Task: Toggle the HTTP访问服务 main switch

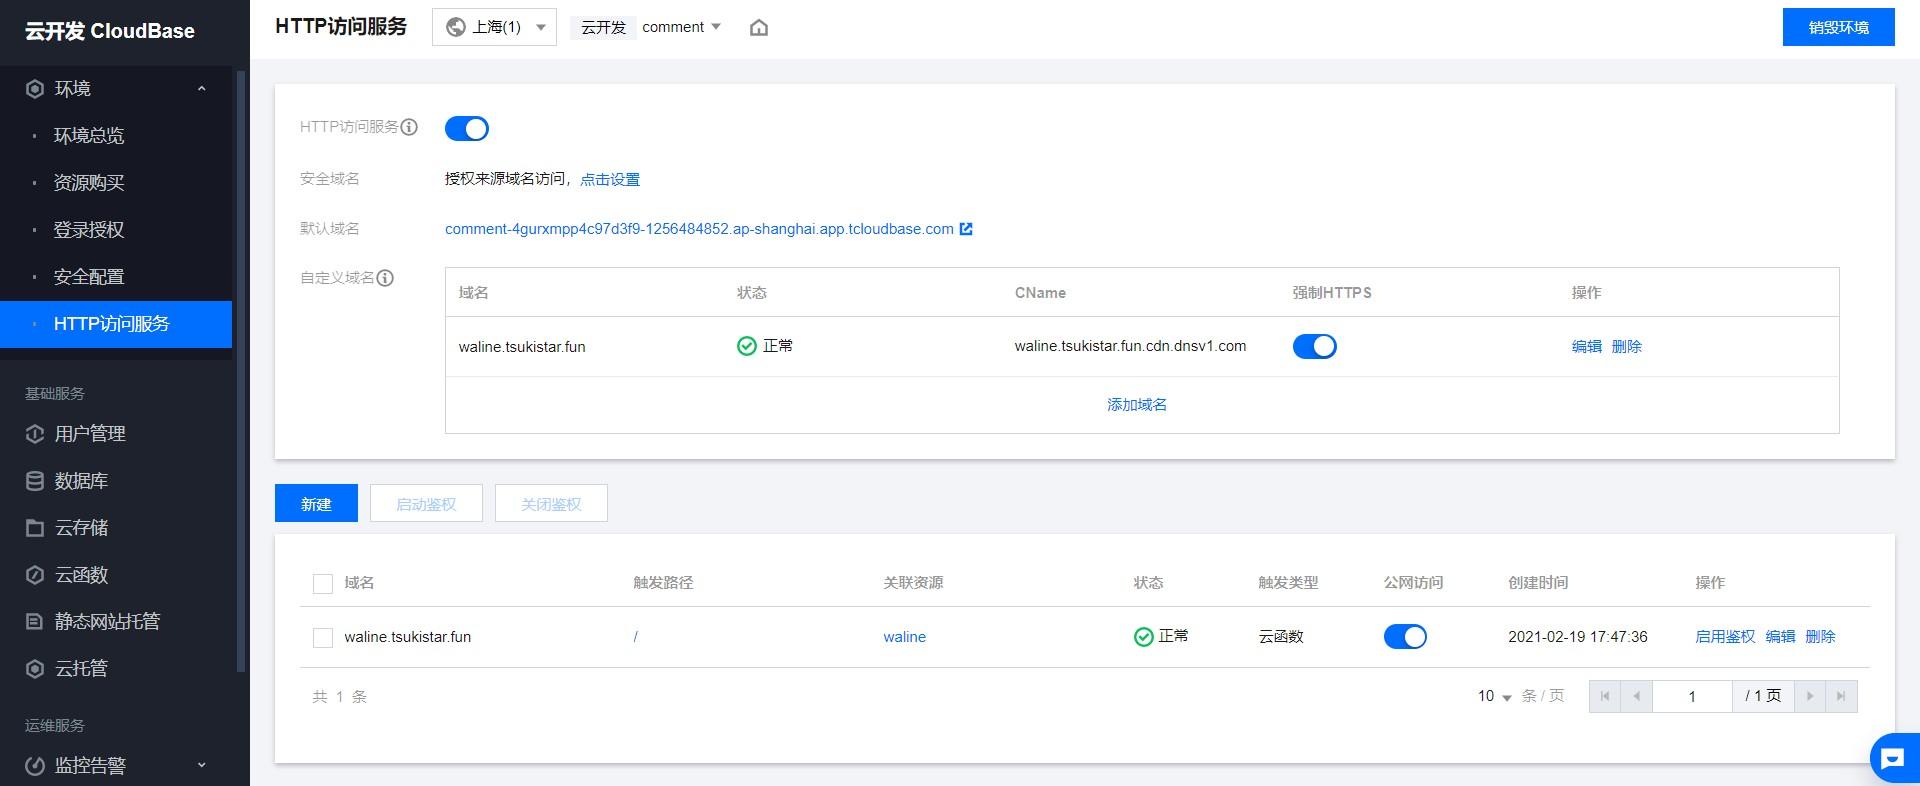Action: (x=467, y=128)
